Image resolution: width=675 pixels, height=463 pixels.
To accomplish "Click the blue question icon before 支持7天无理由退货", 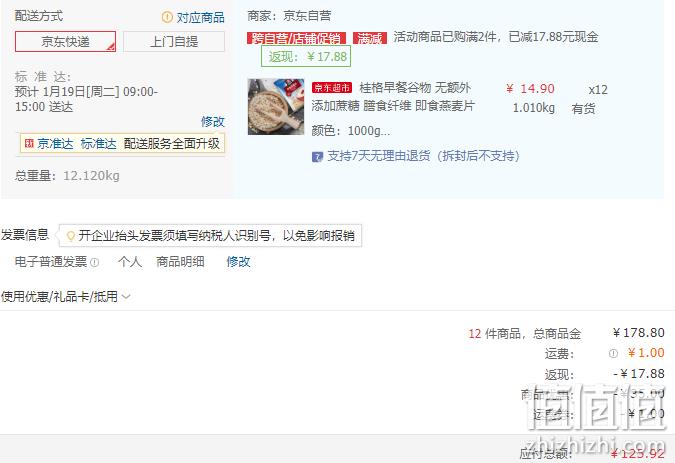I will (317, 157).
